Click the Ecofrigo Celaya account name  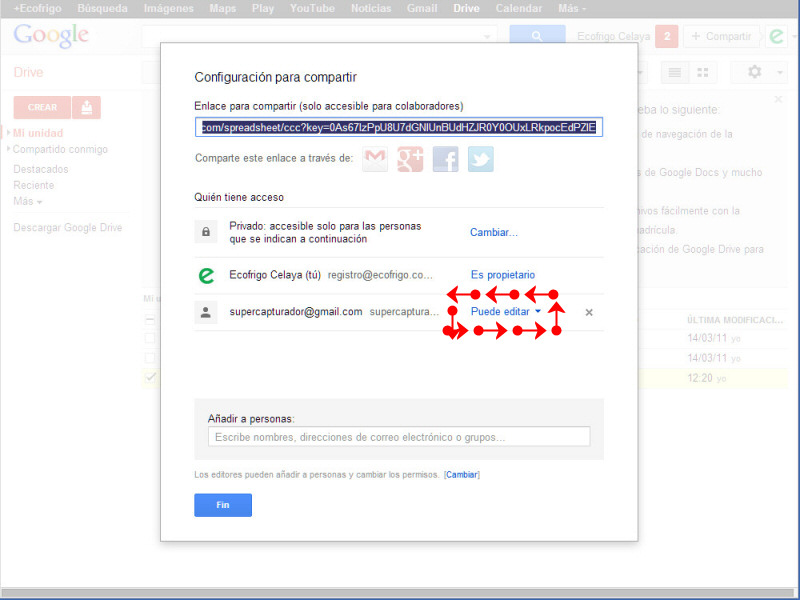tap(614, 36)
